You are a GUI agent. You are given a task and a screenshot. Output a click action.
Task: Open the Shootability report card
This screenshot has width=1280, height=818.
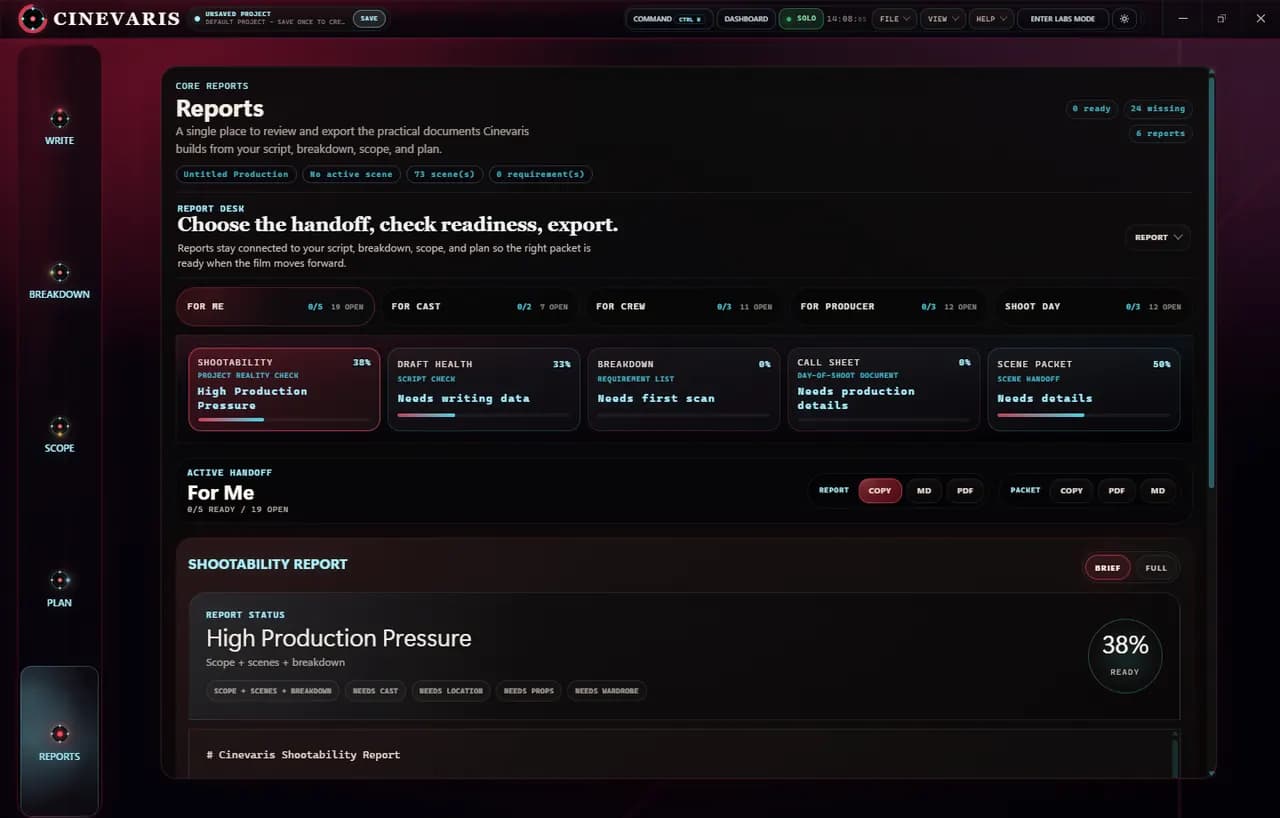[x=284, y=389]
